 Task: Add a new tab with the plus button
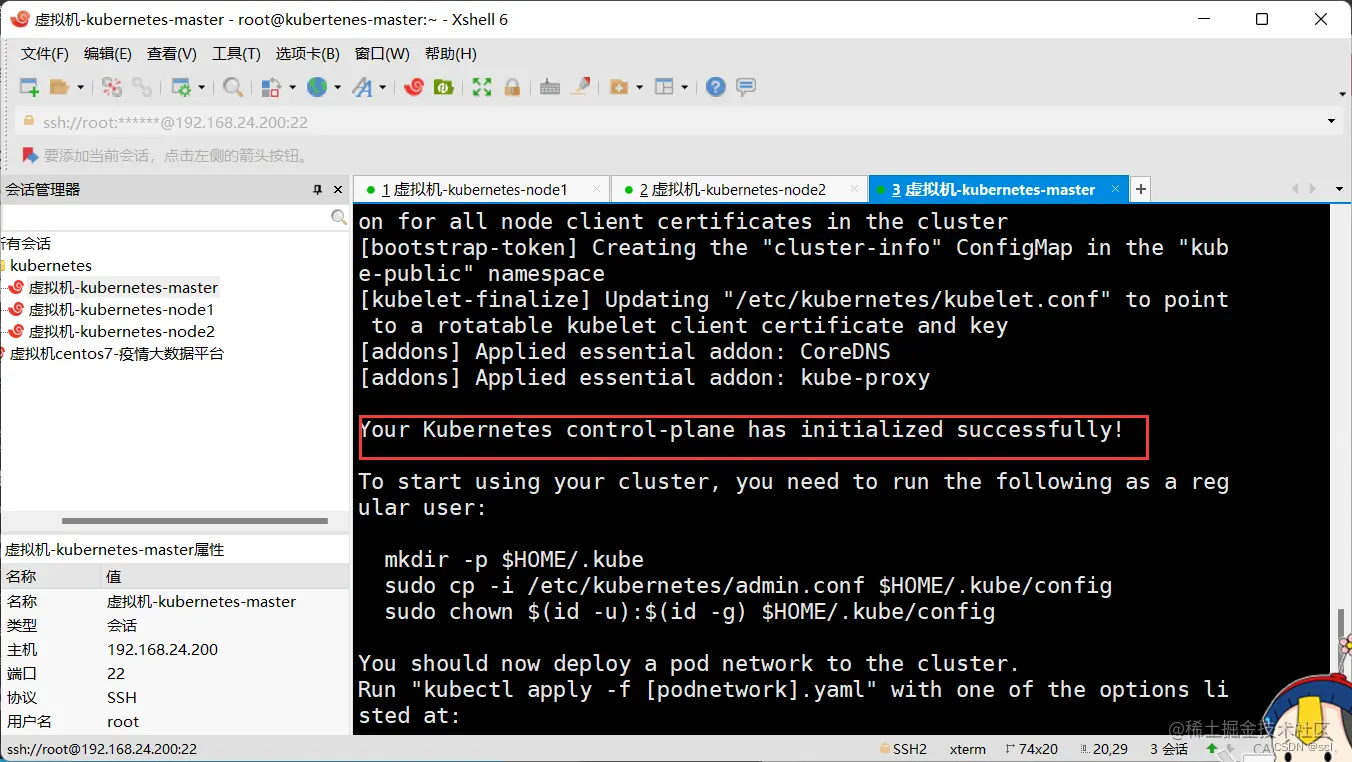(1140, 189)
